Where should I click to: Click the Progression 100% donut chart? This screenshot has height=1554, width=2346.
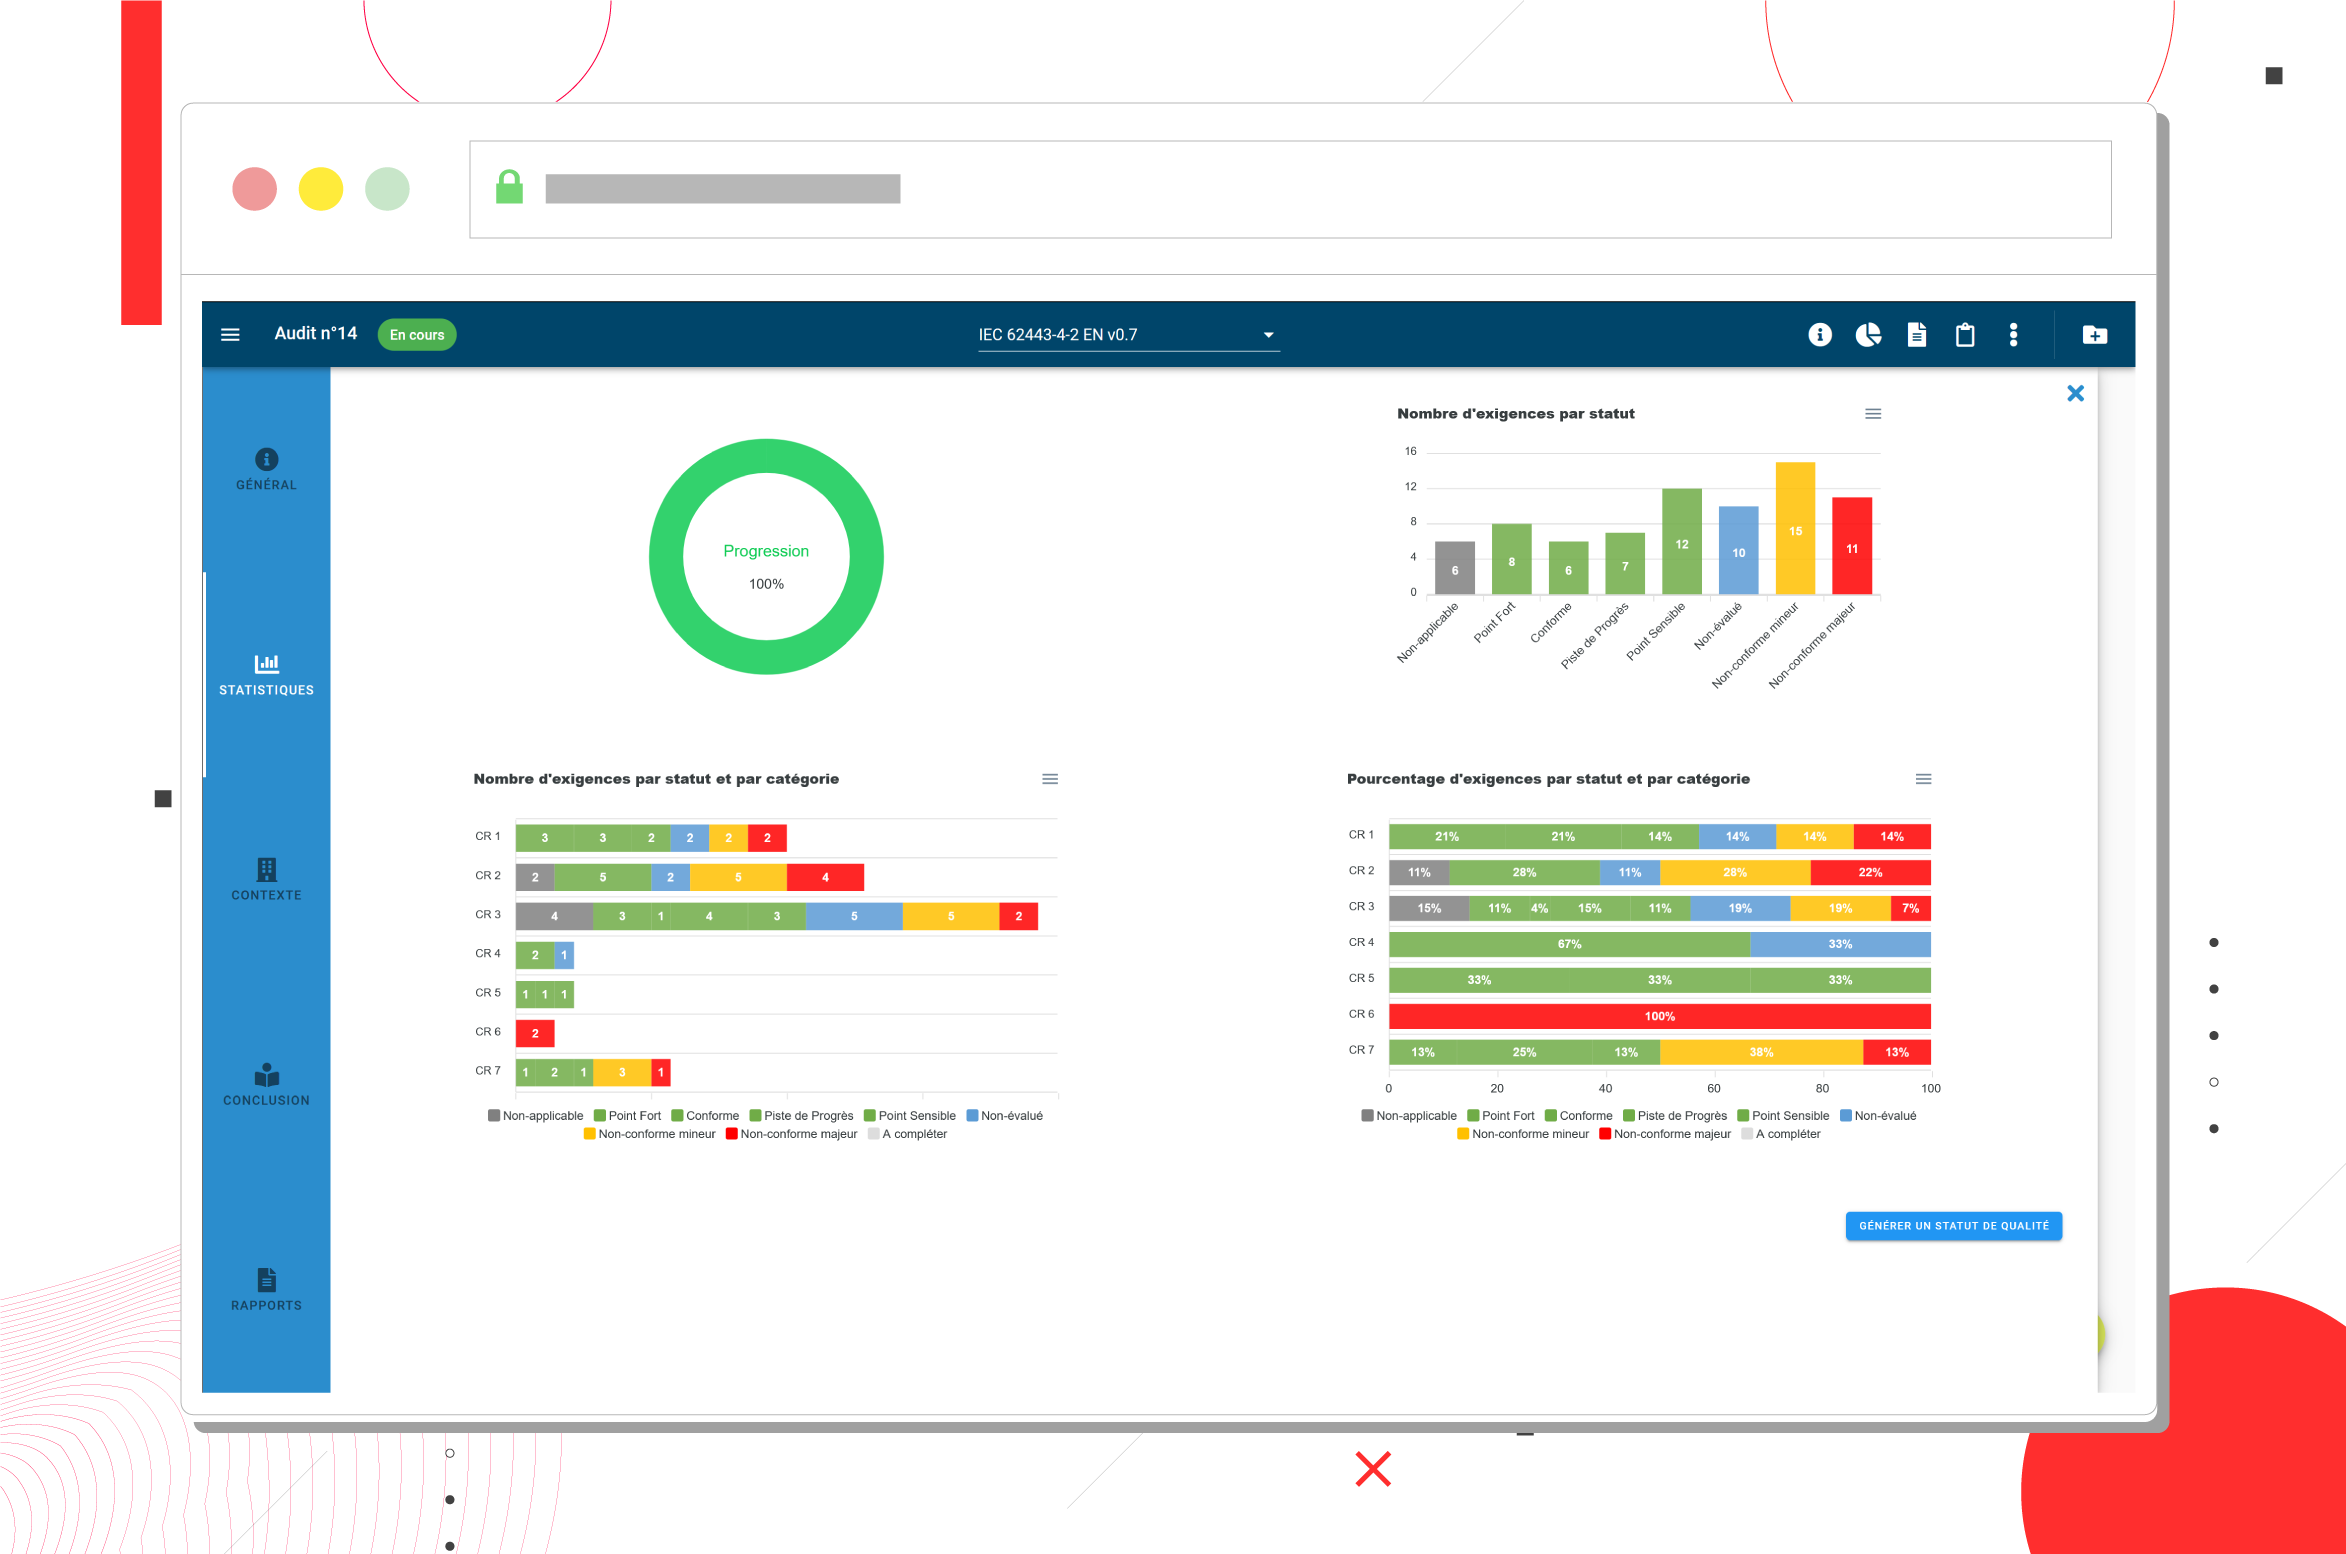(766, 556)
